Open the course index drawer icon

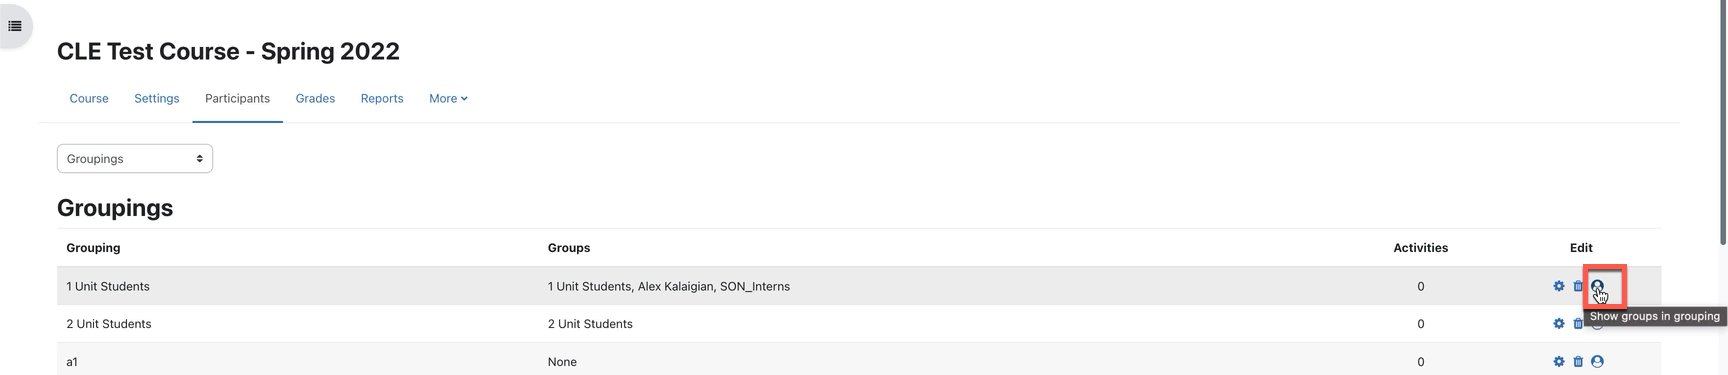[x=15, y=26]
